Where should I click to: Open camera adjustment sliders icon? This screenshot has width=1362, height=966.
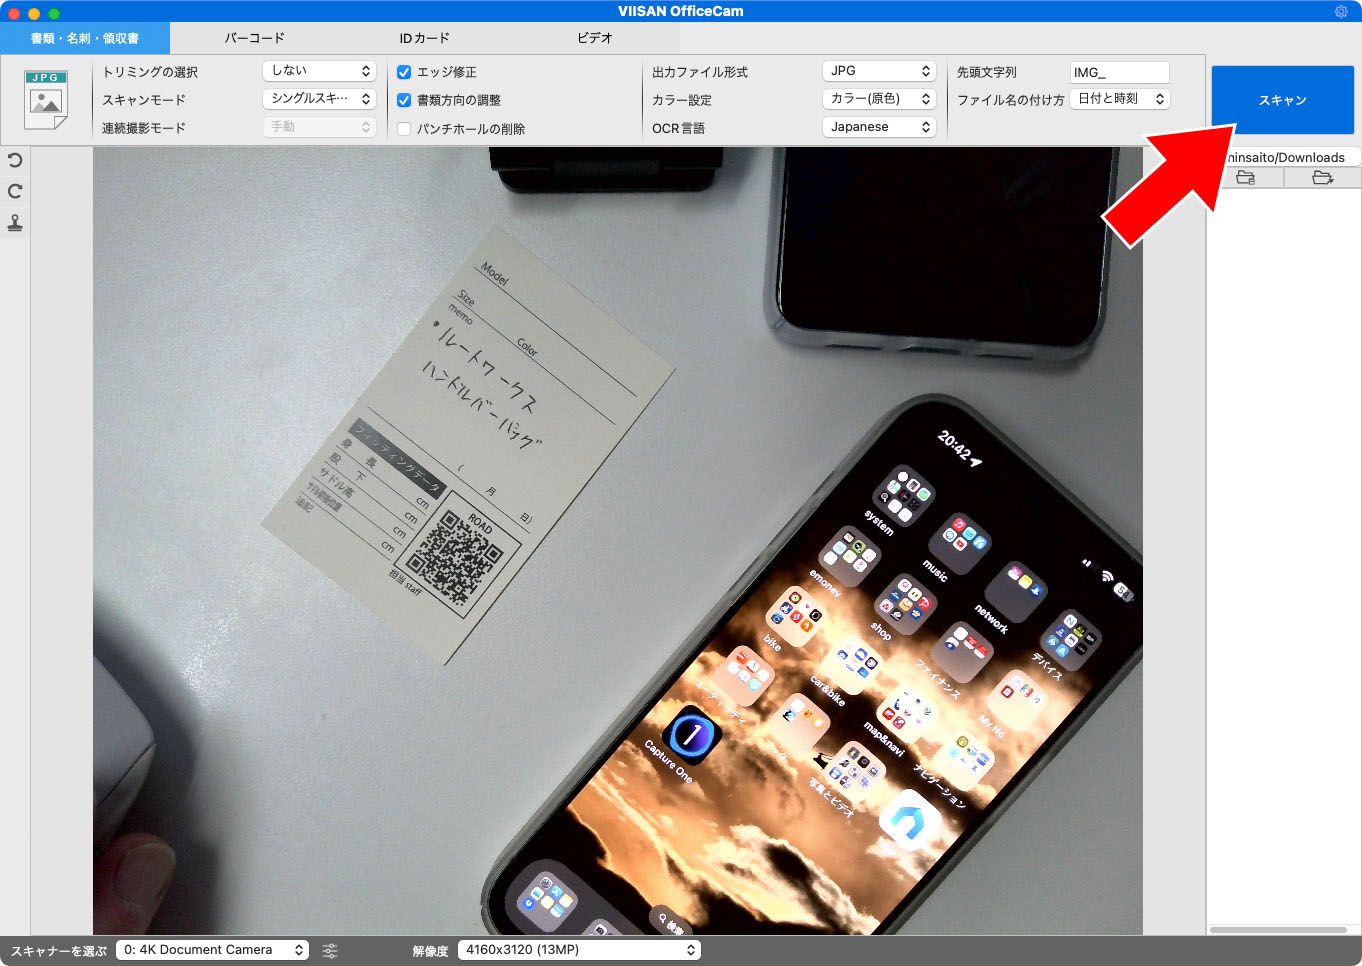point(330,951)
